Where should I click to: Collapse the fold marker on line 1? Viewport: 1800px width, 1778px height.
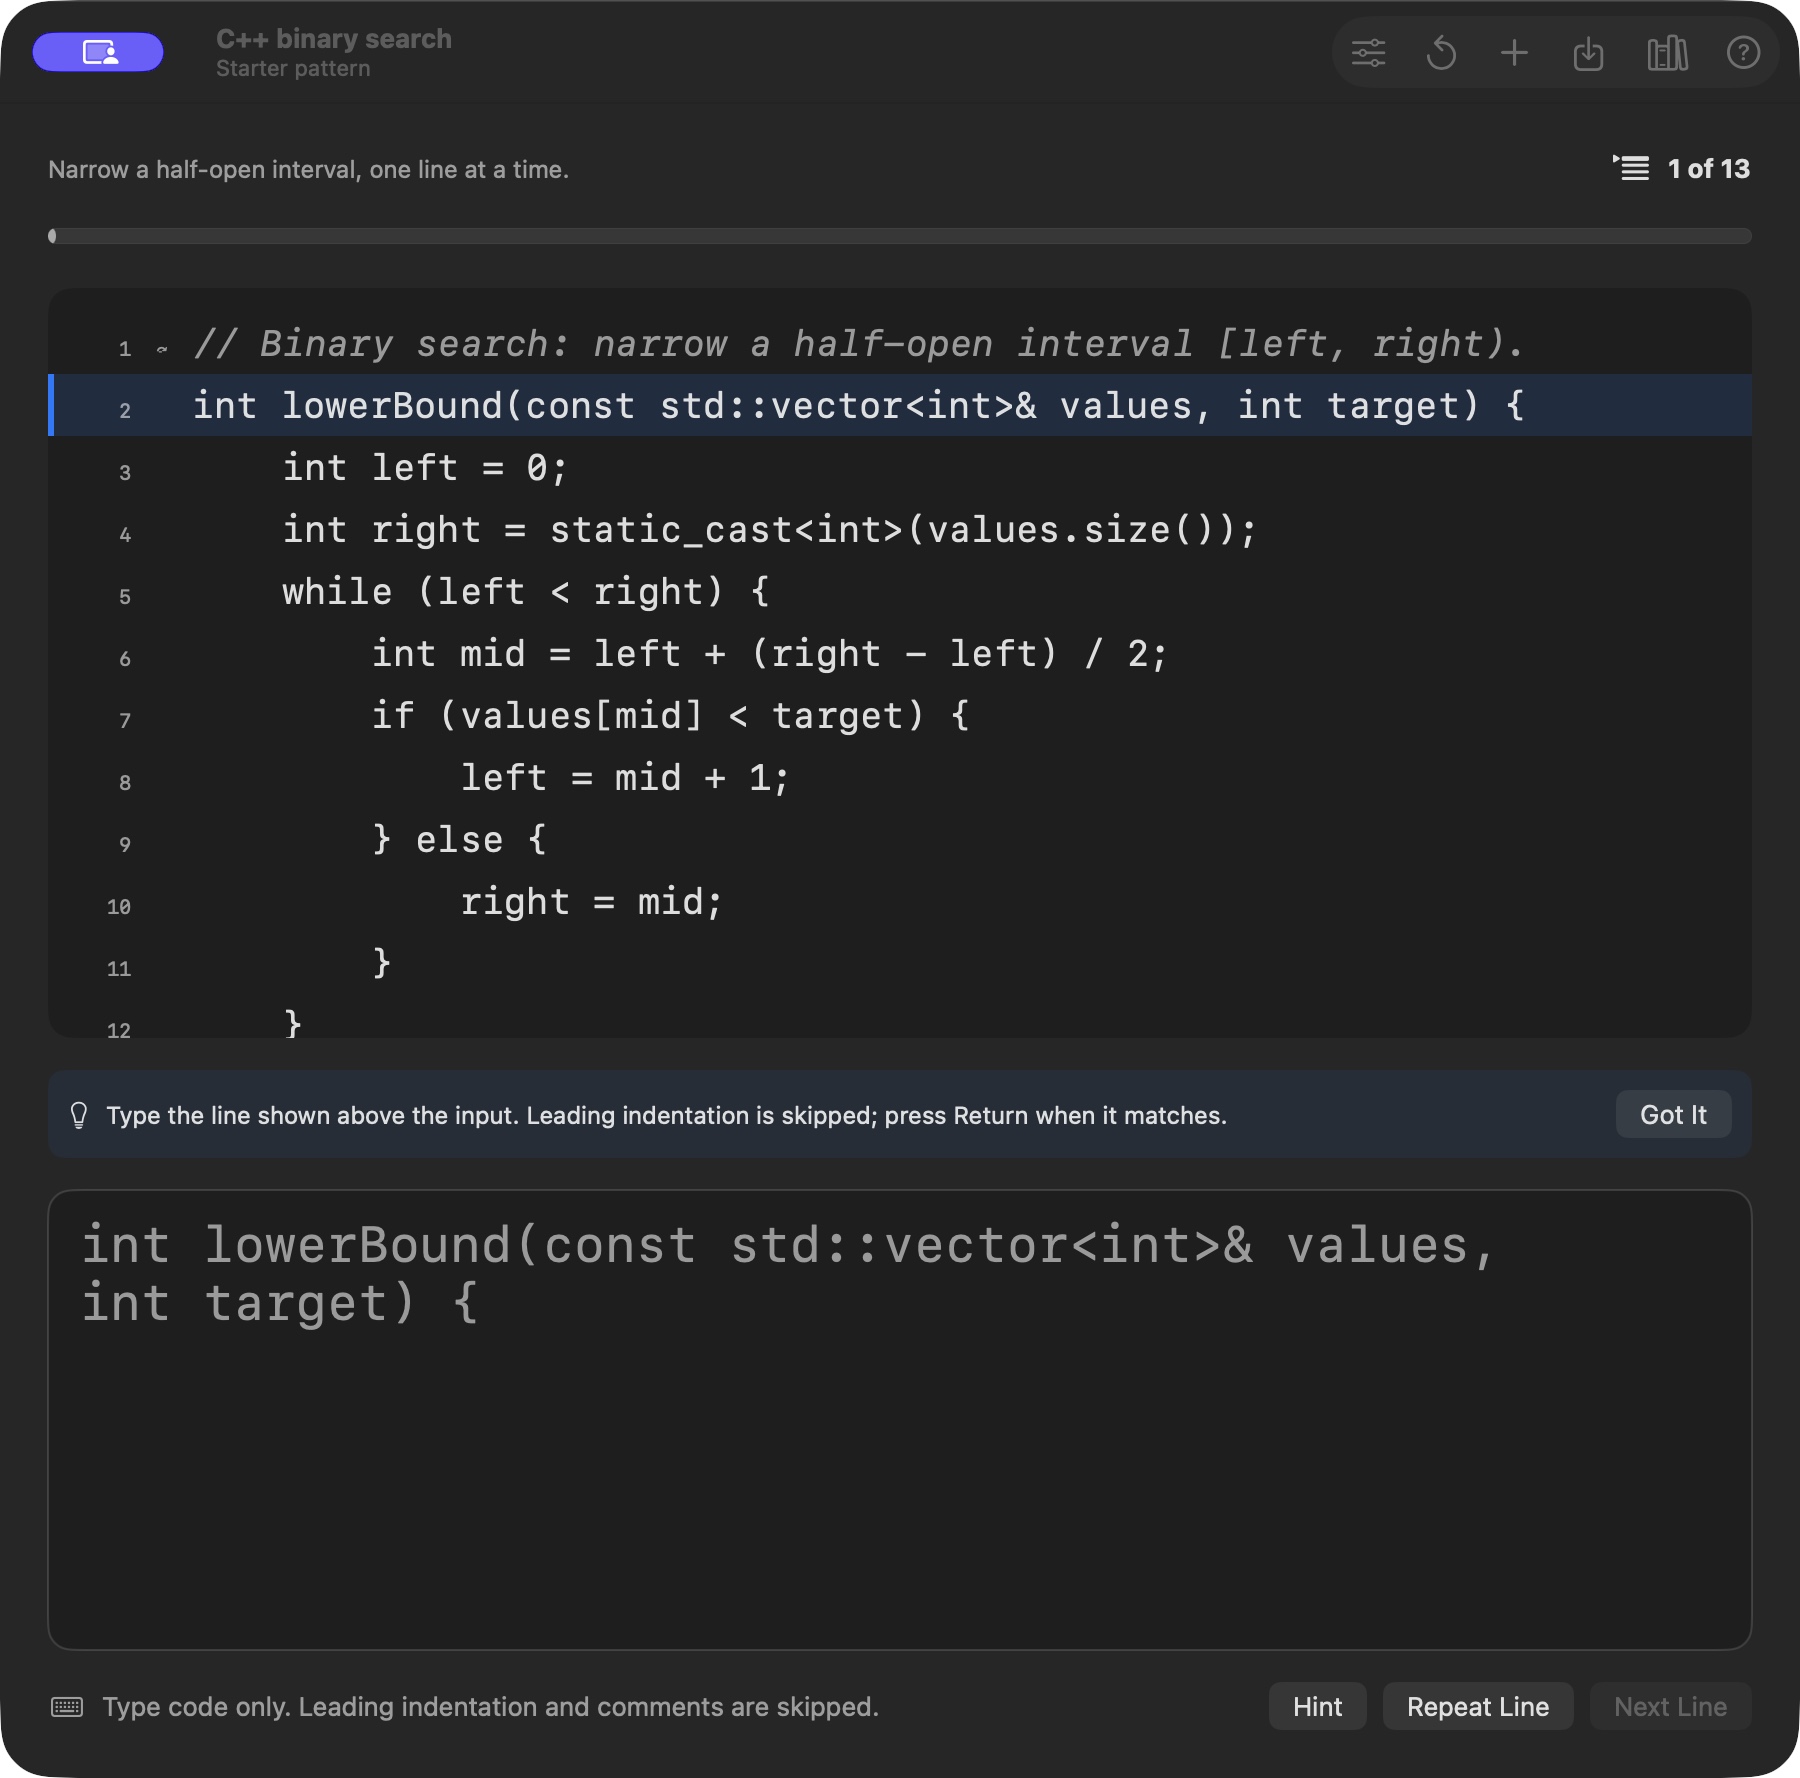[162, 349]
